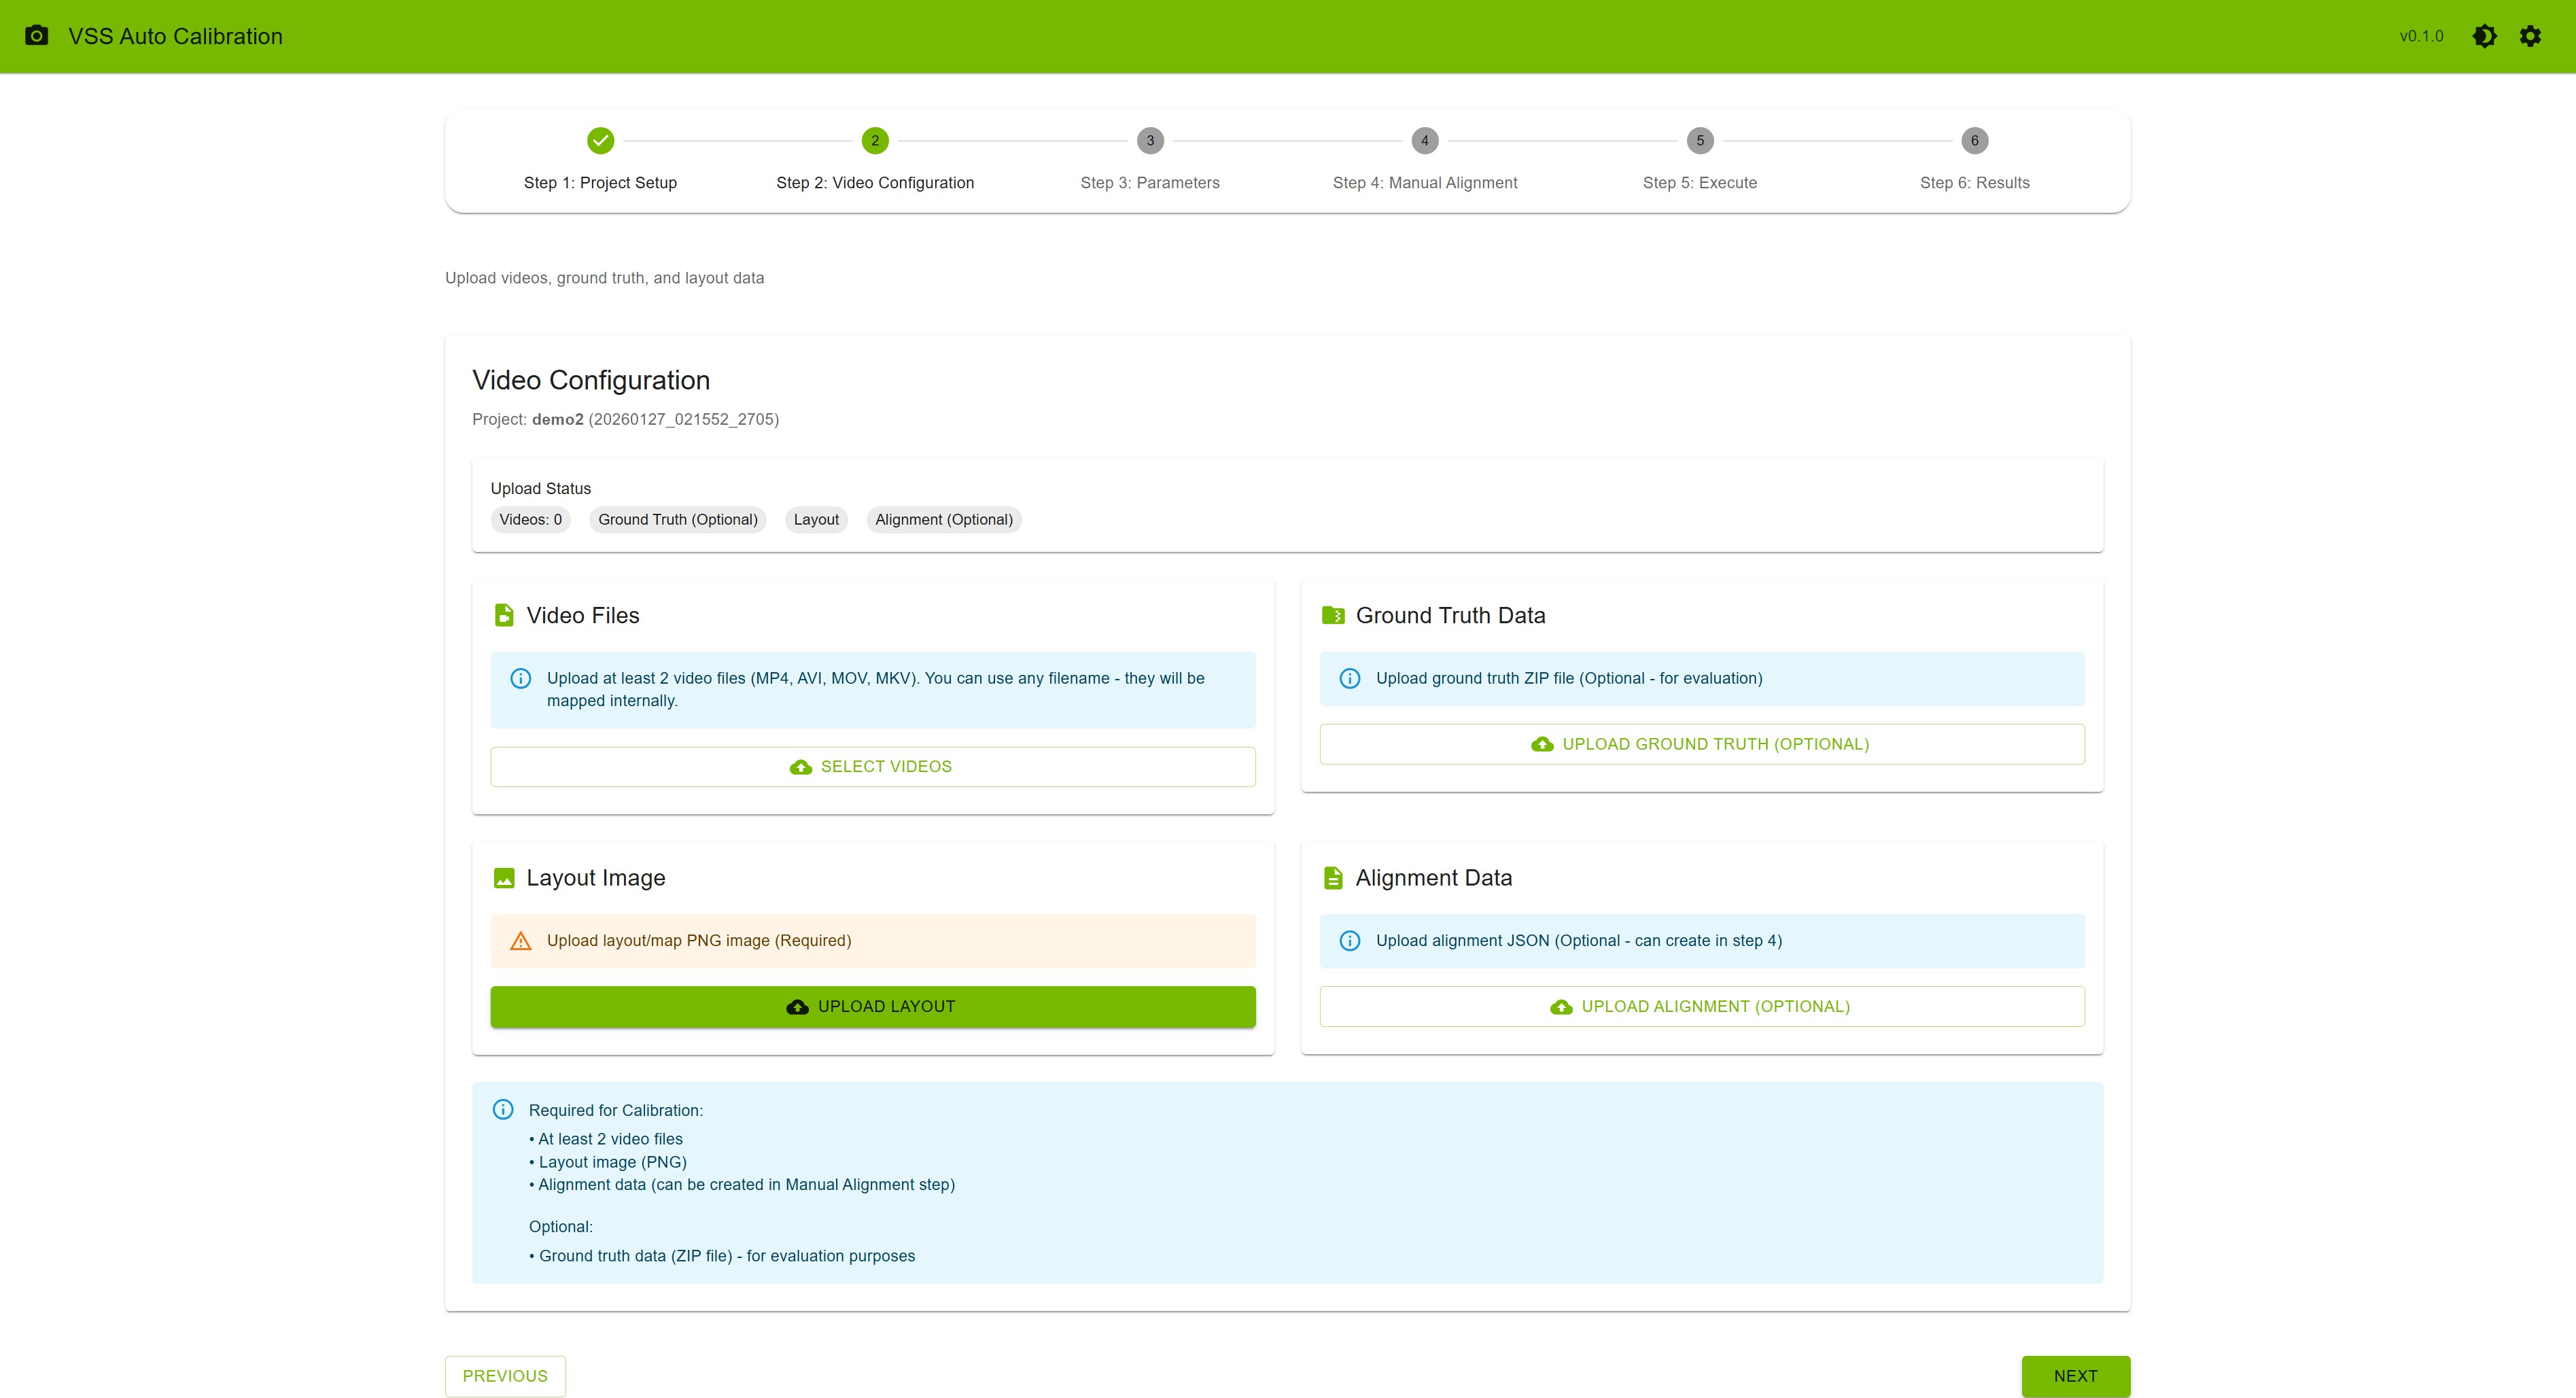Click the warning triangle in the layout notice
2576x1398 pixels.
[520, 940]
